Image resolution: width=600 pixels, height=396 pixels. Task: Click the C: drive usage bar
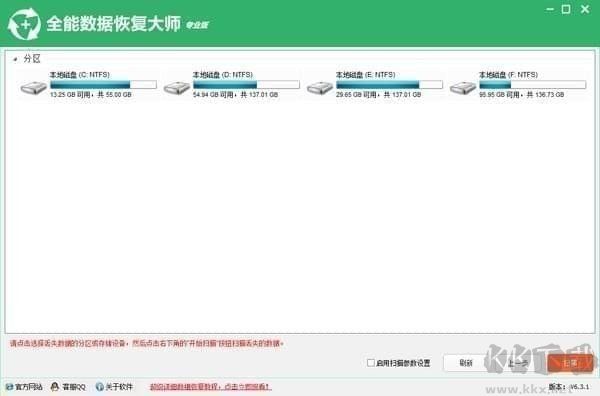103,84
